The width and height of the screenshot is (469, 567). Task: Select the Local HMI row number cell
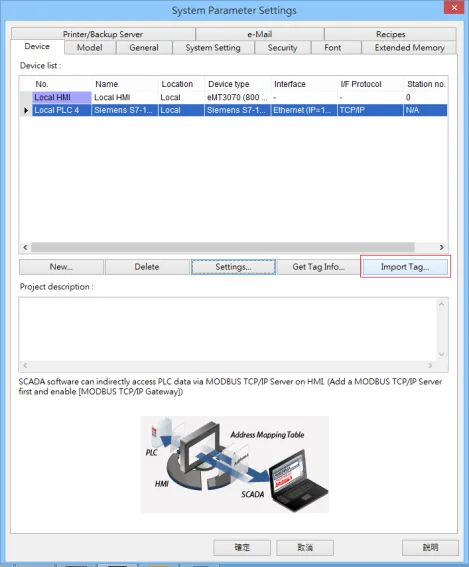tap(61, 97)
